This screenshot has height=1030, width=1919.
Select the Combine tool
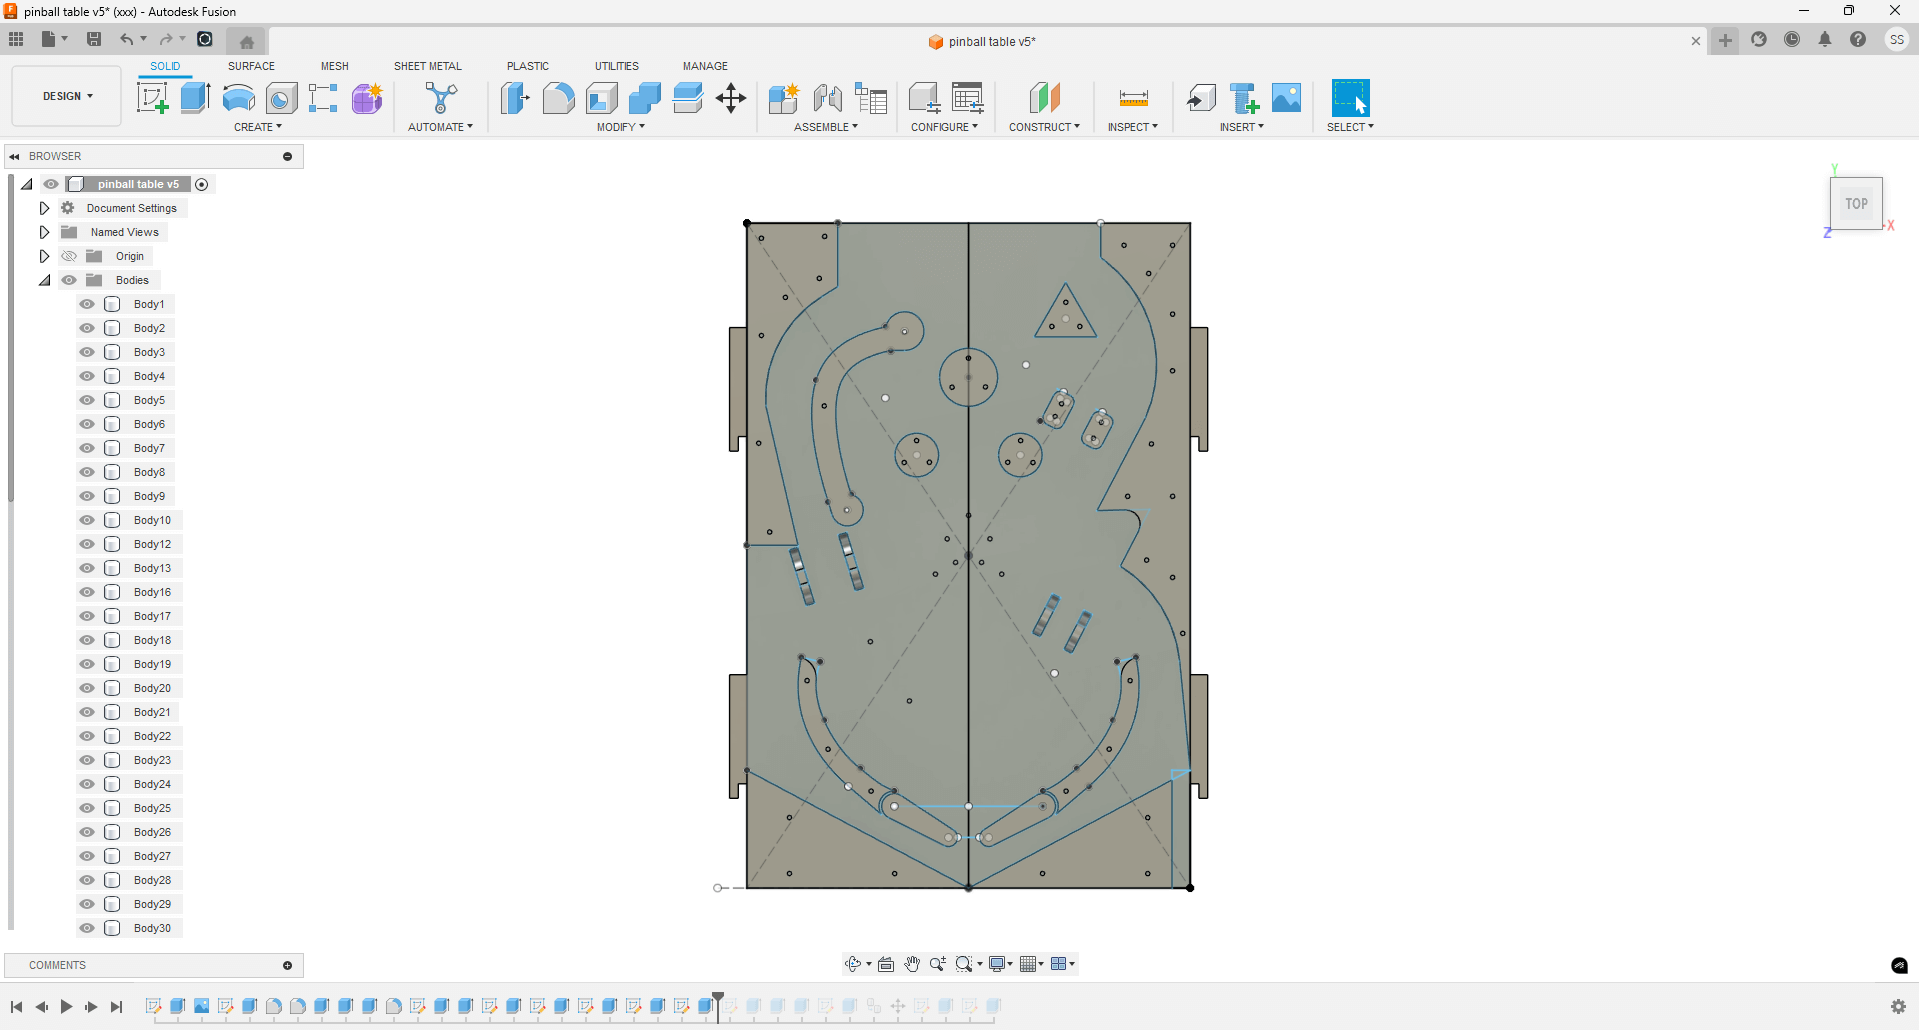point(645,98)
